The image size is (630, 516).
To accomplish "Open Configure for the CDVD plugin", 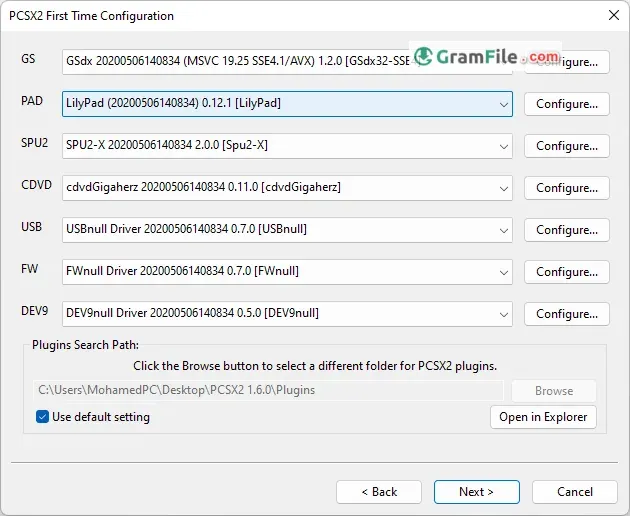I will (567, 188).
